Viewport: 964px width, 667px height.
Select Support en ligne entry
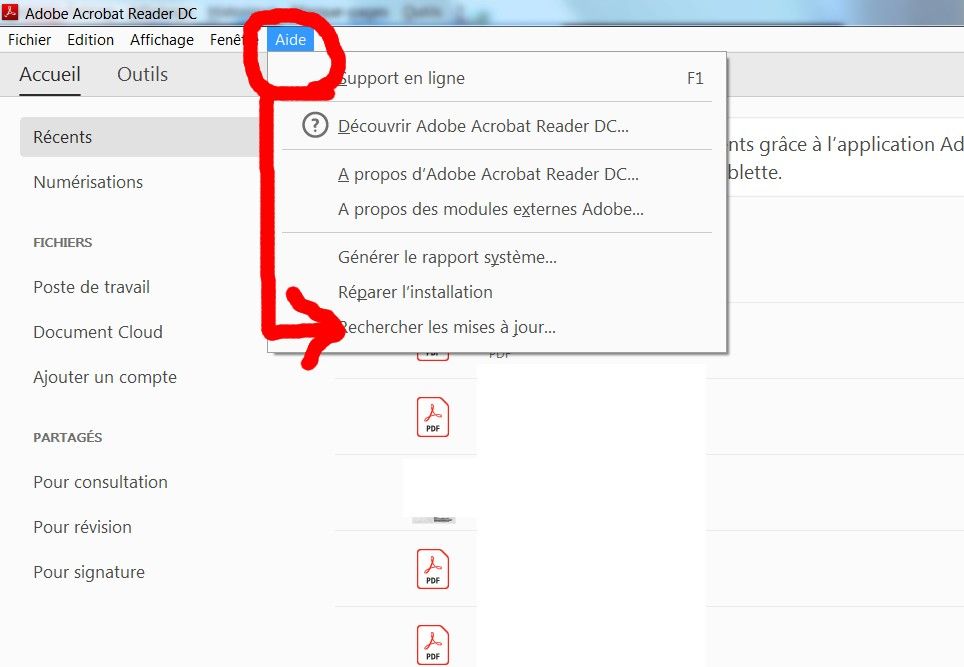pos(497,78)
